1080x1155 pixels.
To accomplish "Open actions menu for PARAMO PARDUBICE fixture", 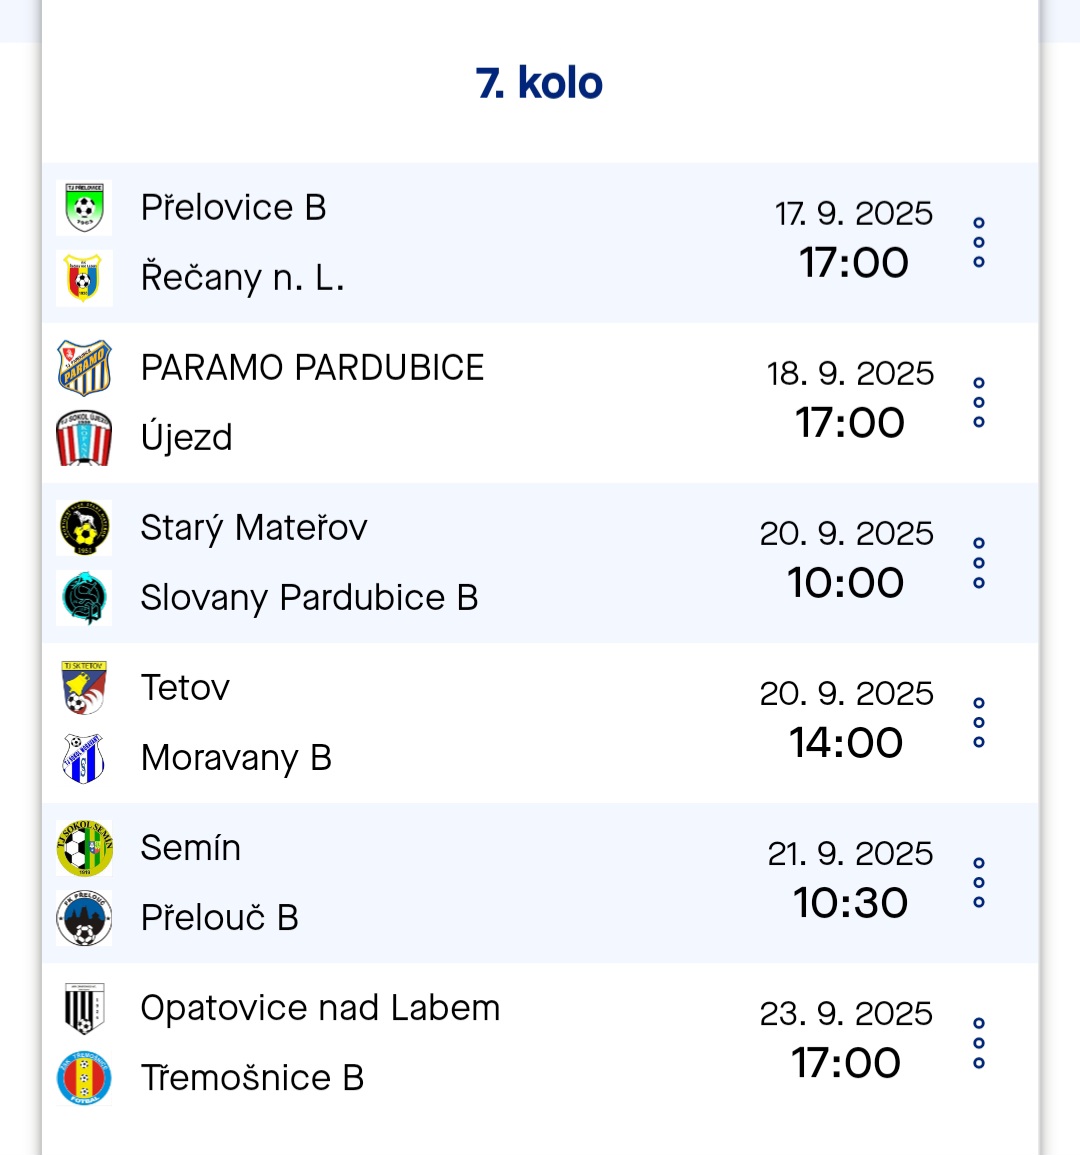I will (979, 400).
